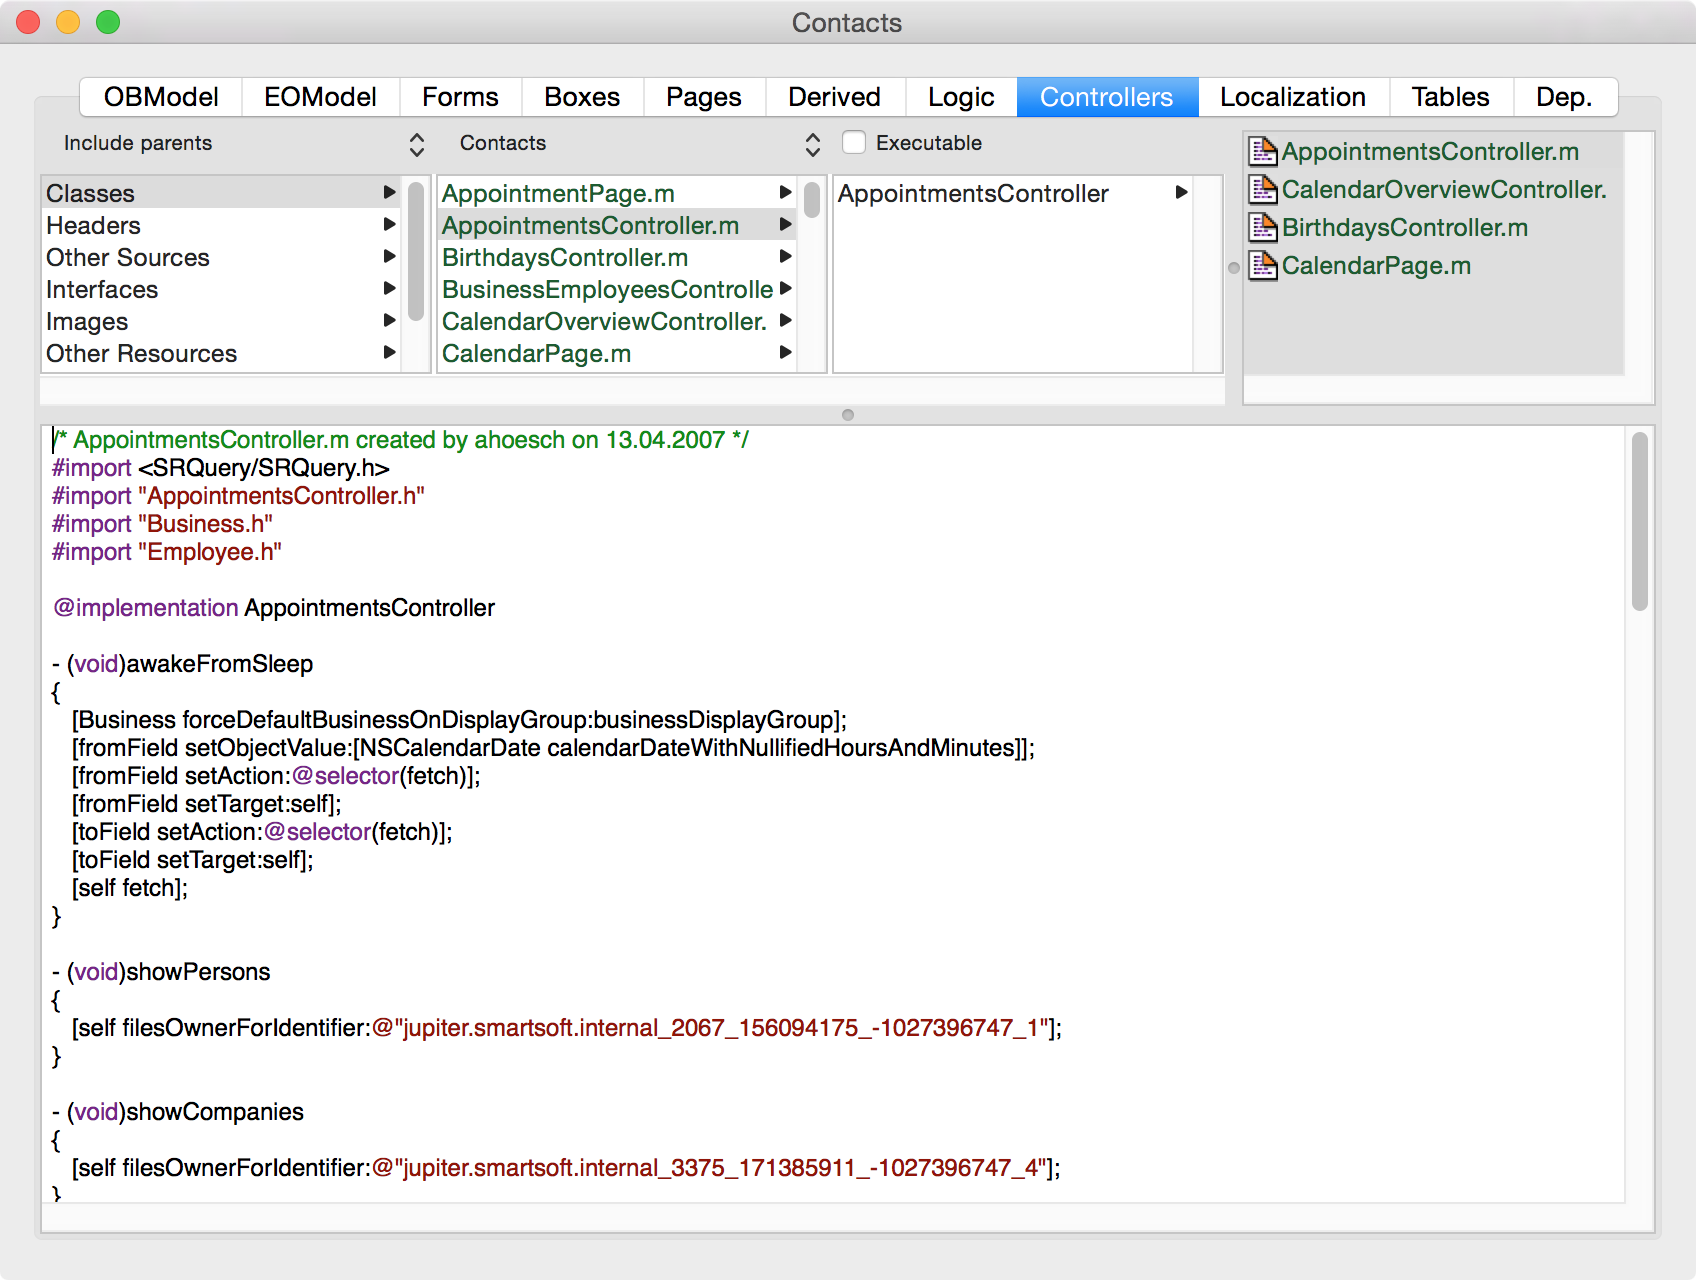Click the BirthdaysController.m file icon in right panel

1263,227
